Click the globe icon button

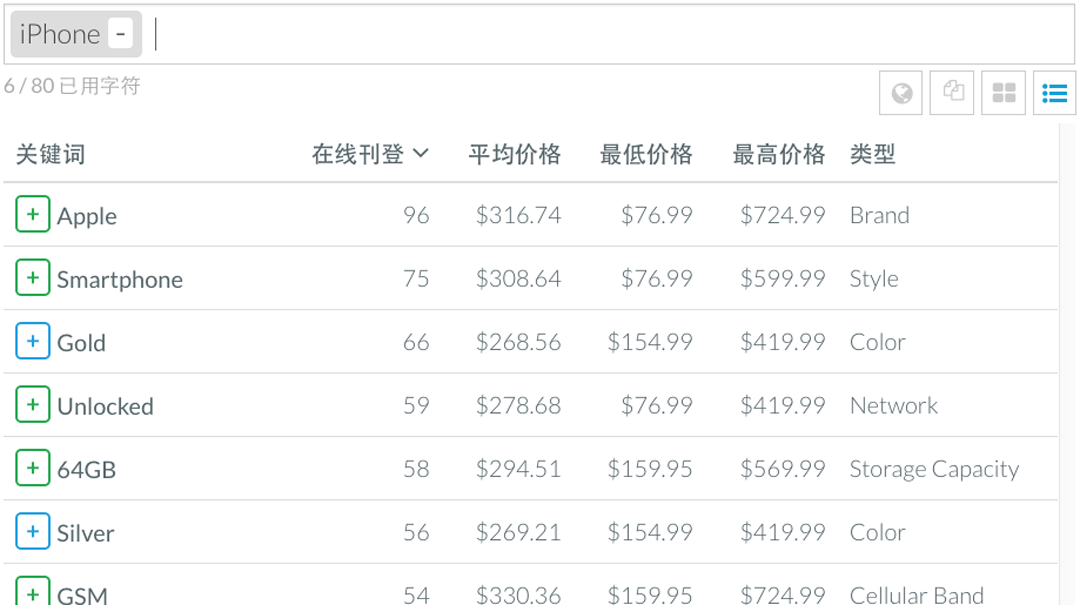pos(901,92)
